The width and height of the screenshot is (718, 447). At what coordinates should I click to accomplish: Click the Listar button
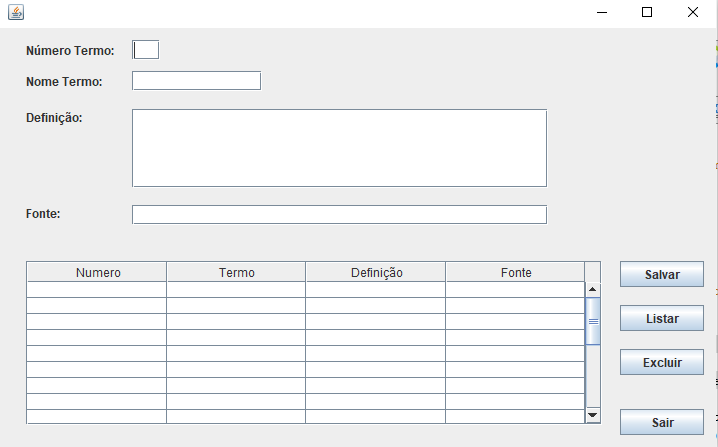point(662,318)
